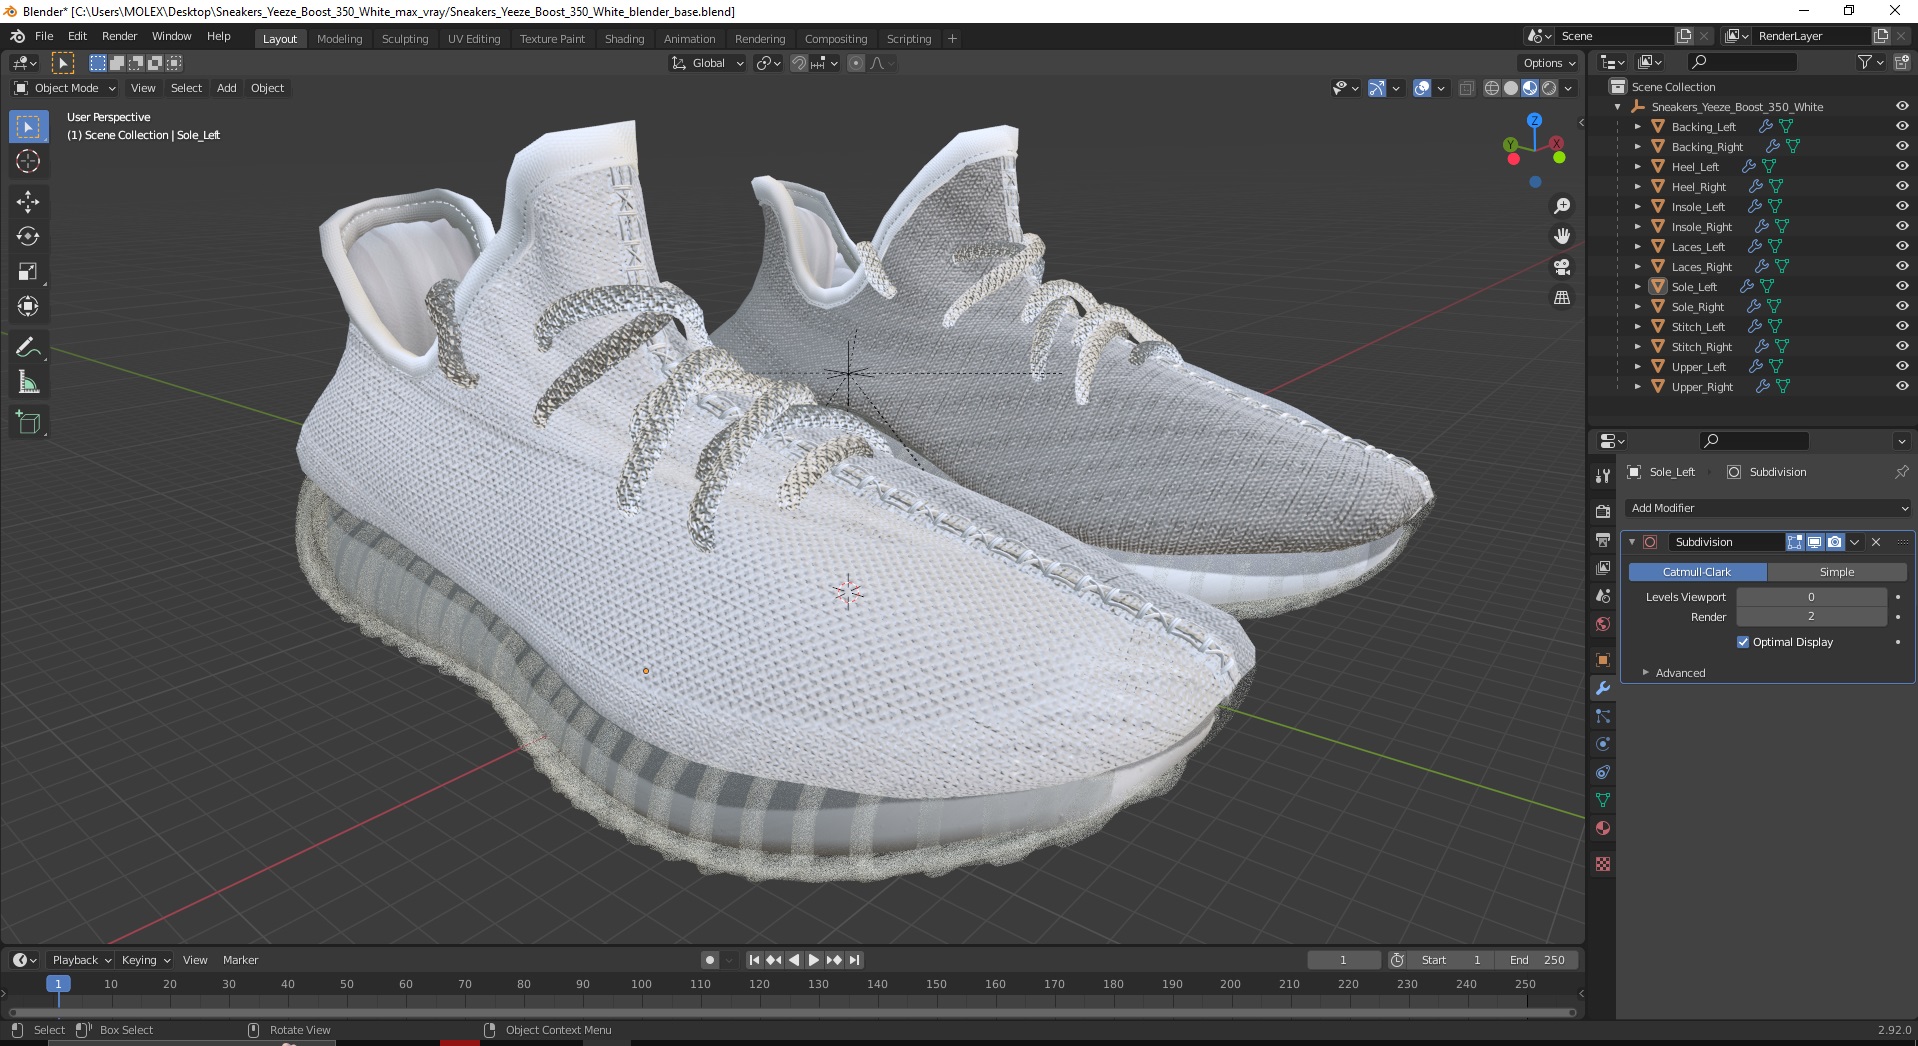This screenshot has height=1046, width=1918.
Task: Jump to the timeline end frame
Action: (854, 960)
